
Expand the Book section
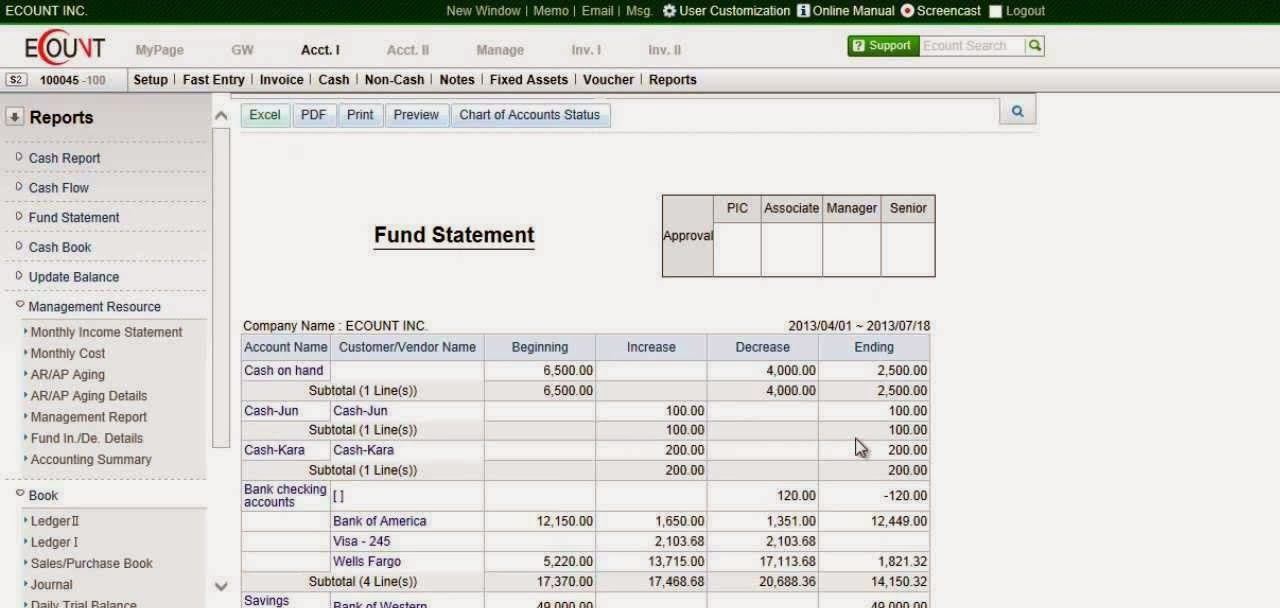pos(42,495)
